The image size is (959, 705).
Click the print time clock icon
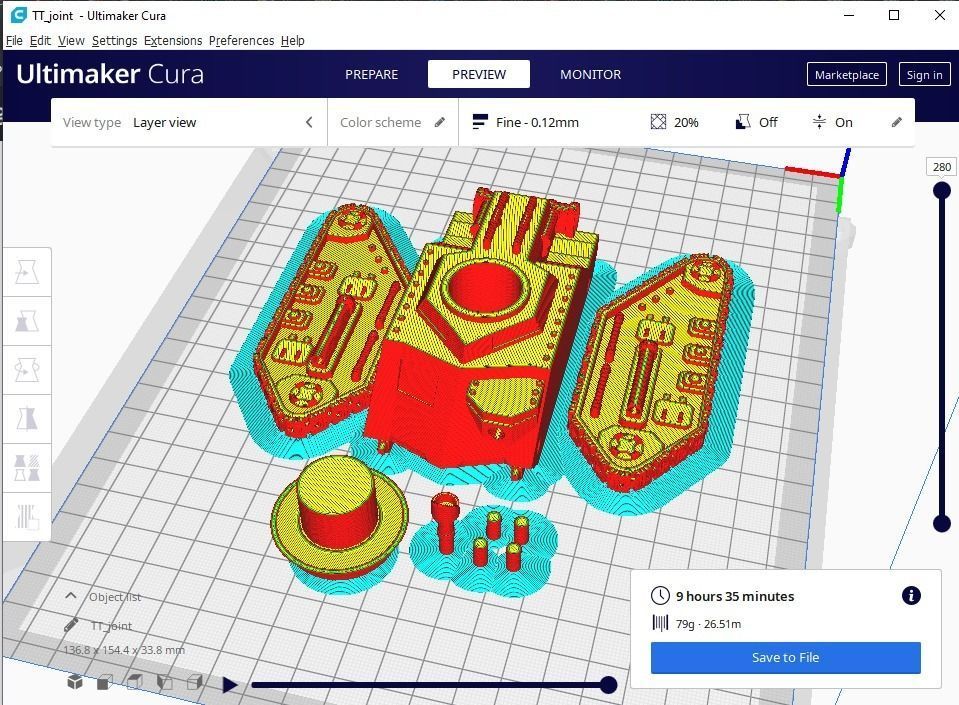[x=660, y=596]
